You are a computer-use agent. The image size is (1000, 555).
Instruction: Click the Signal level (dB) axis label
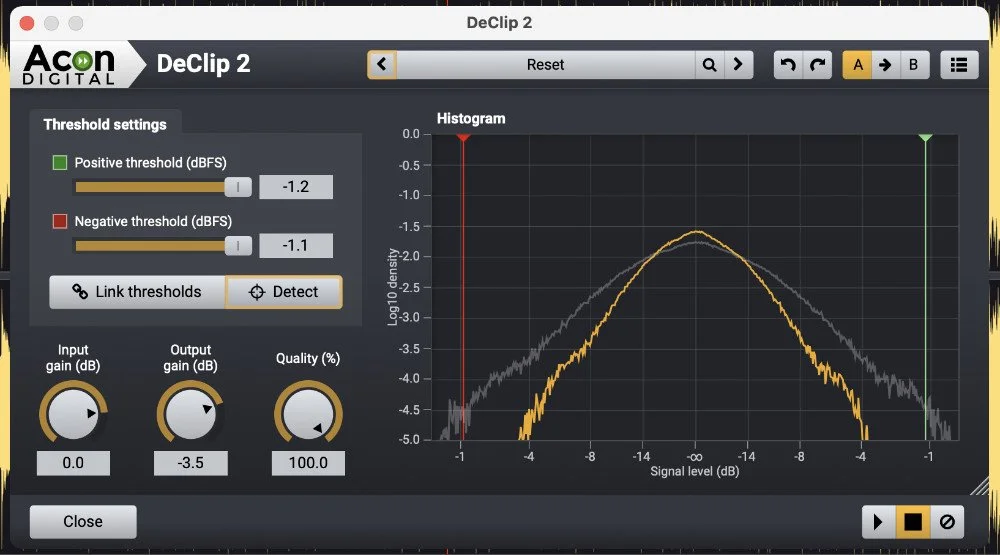pos(695,471)
